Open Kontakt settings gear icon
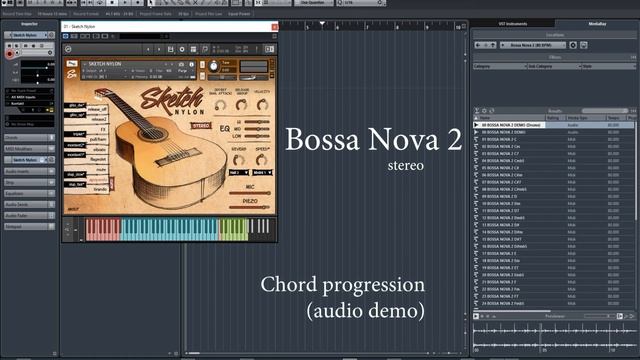Viewport: 640px width, 360px height. 182,49
